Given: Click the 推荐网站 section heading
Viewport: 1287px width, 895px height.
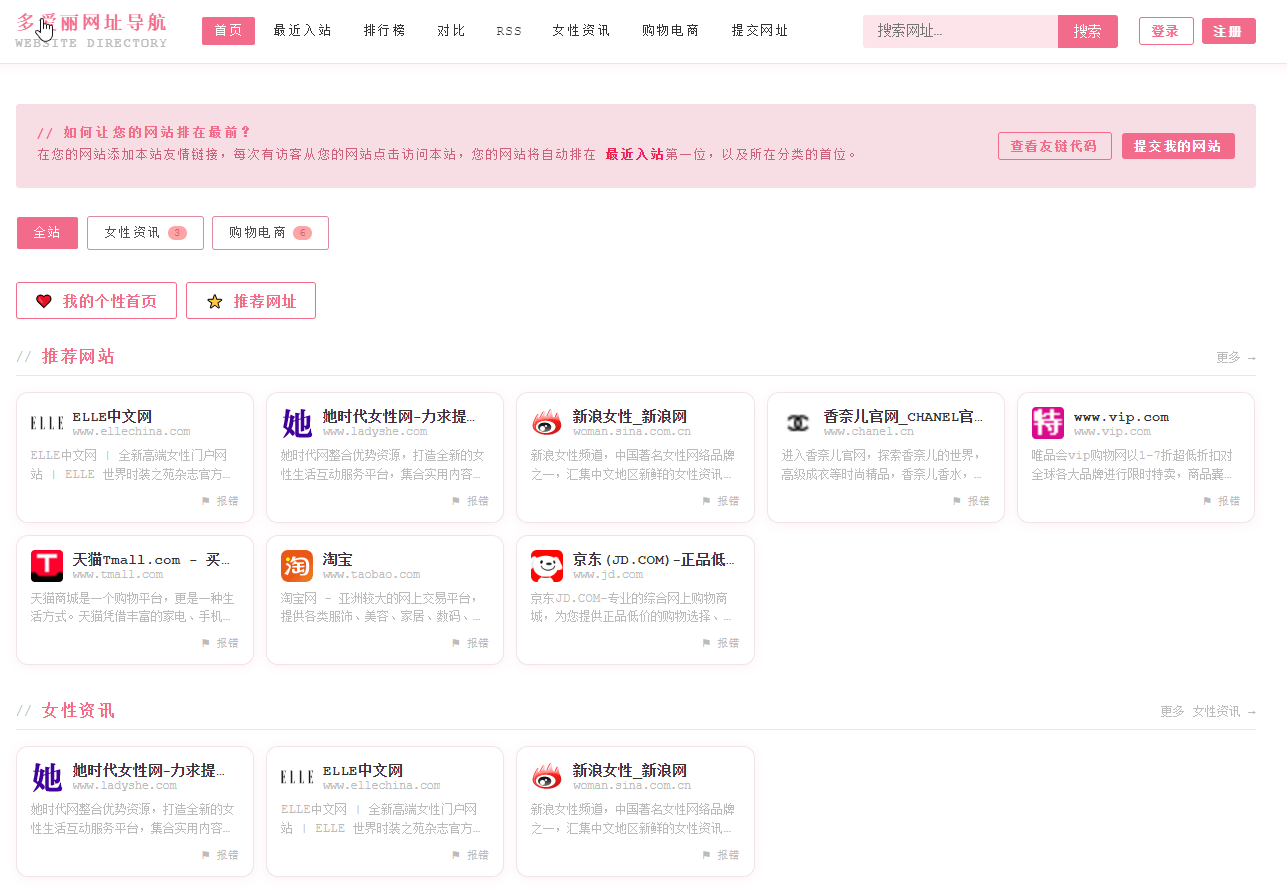Looking at the screenshot, I should pos(78,356).
